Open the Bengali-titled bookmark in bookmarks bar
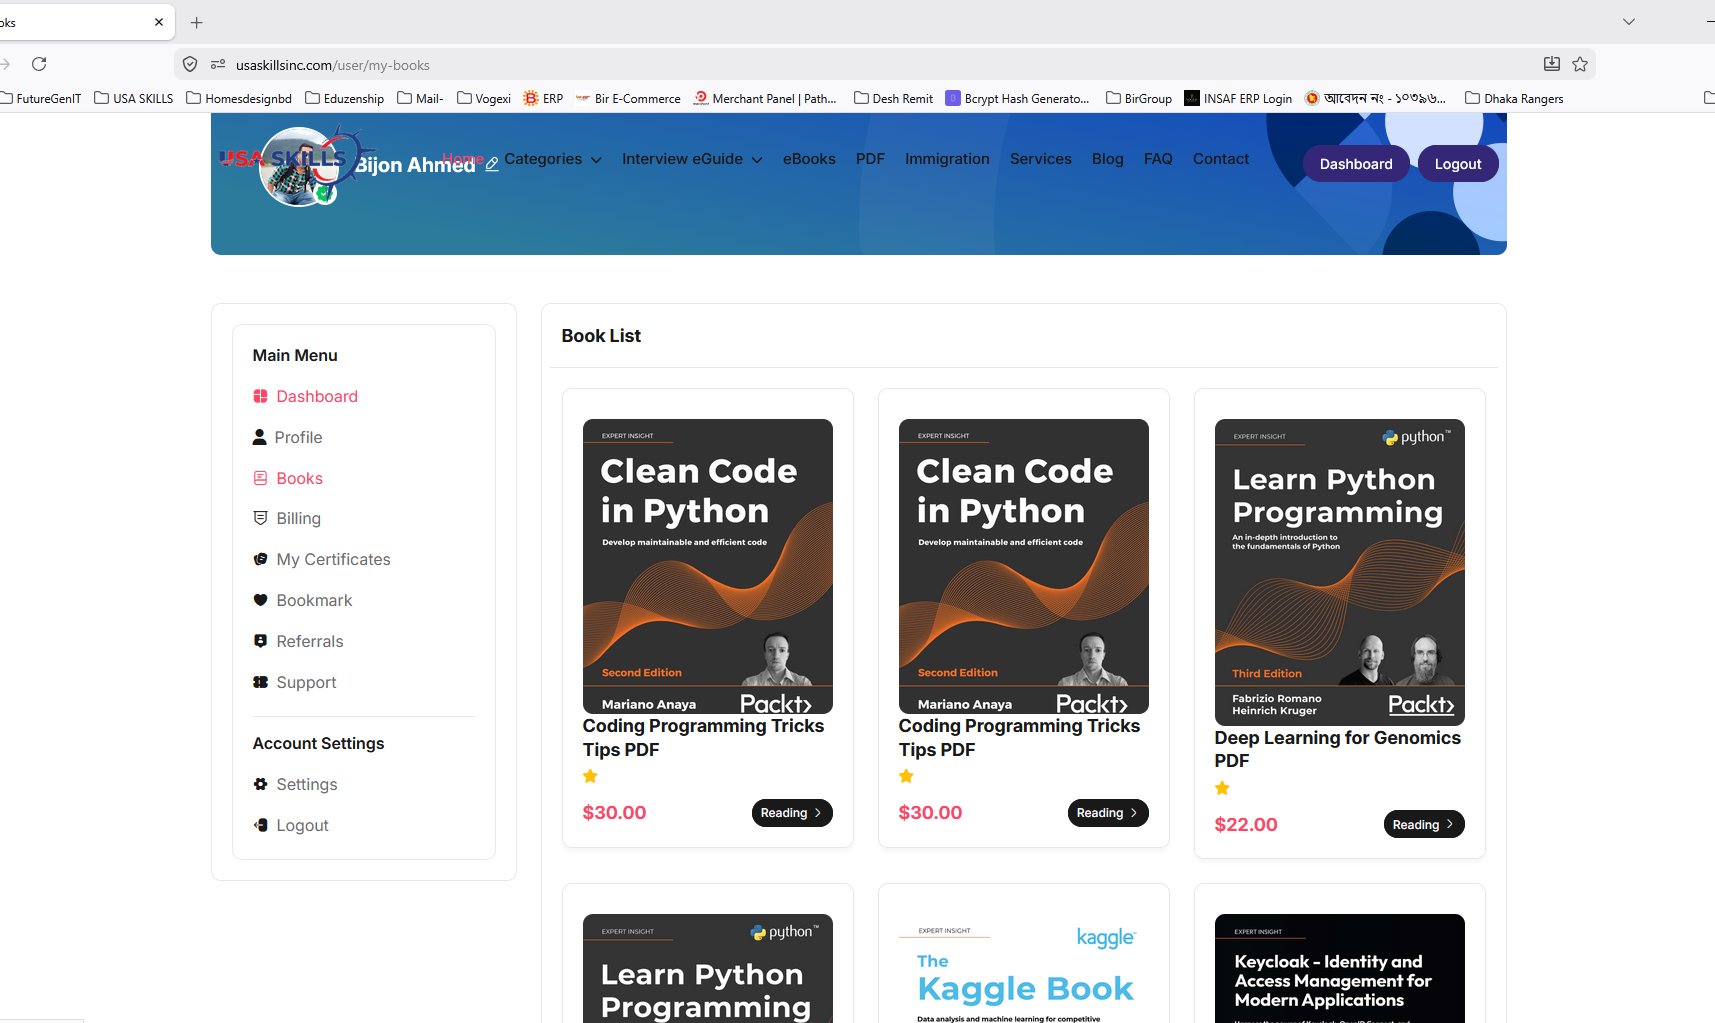The height and width of the screenshot is (1023, 1715). click(x=1376, y=98)
